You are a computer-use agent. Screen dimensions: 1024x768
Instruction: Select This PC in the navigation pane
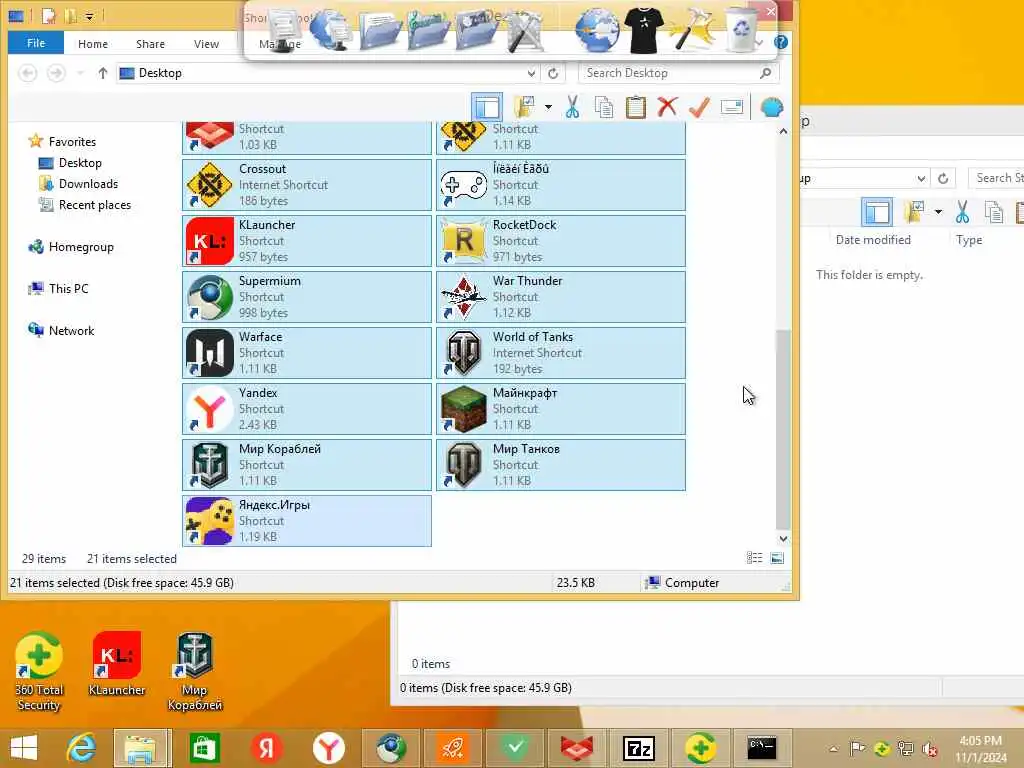(68, 289)
